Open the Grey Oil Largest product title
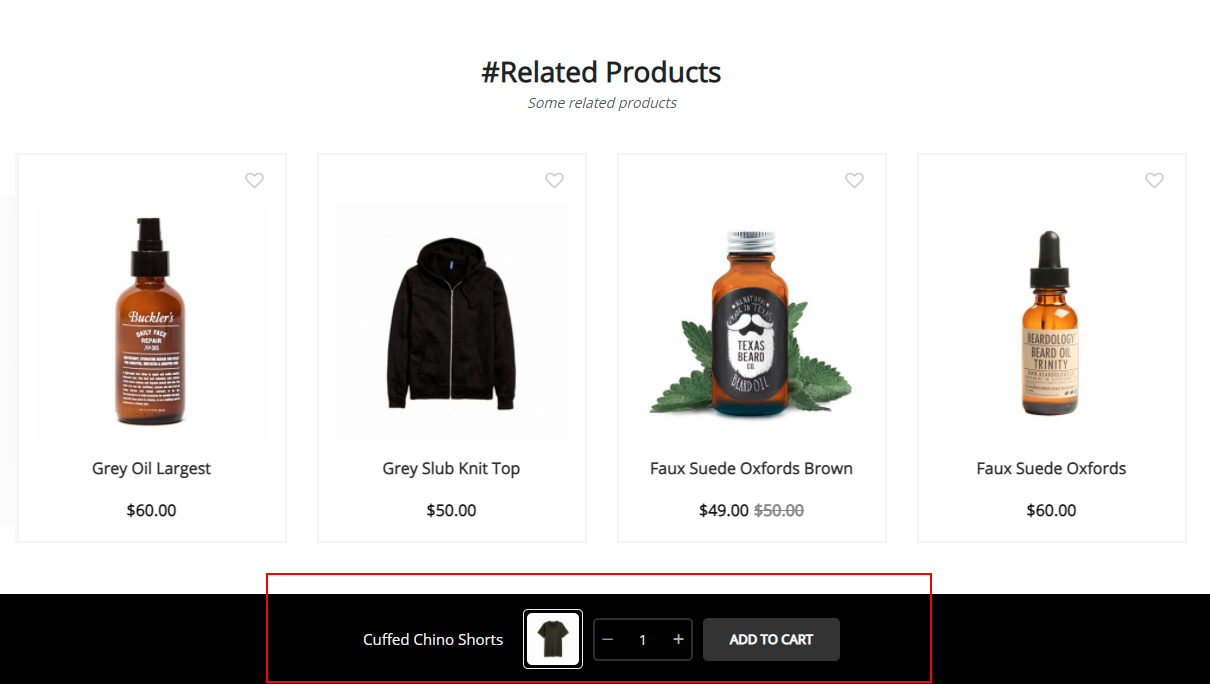This screenshot has width=1210, height=684. click(152, 468)
